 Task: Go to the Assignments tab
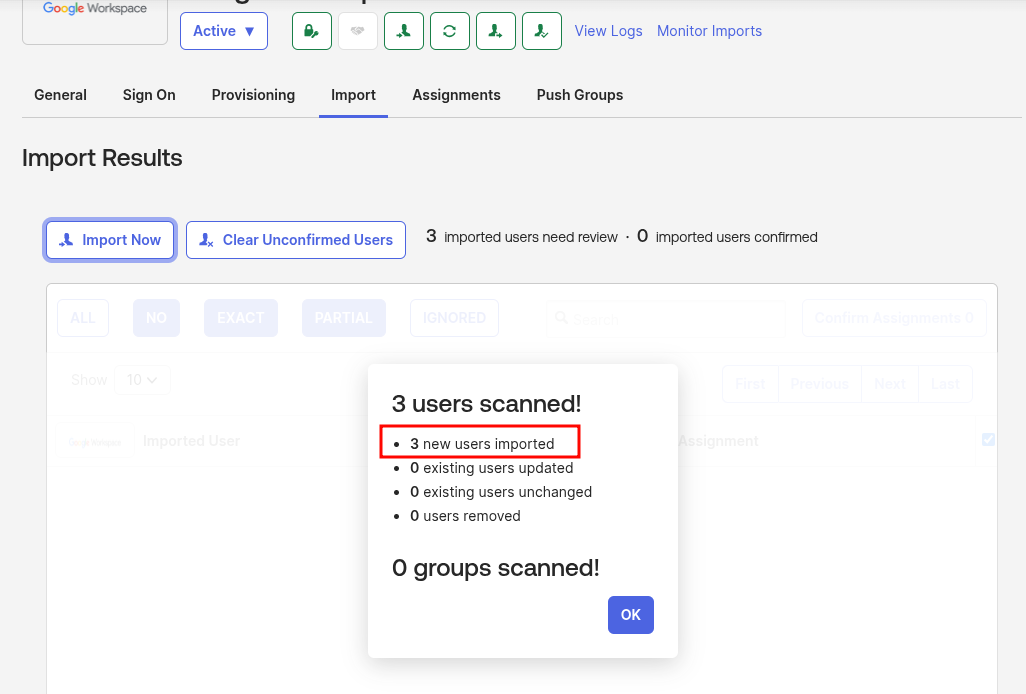[456, 95]
